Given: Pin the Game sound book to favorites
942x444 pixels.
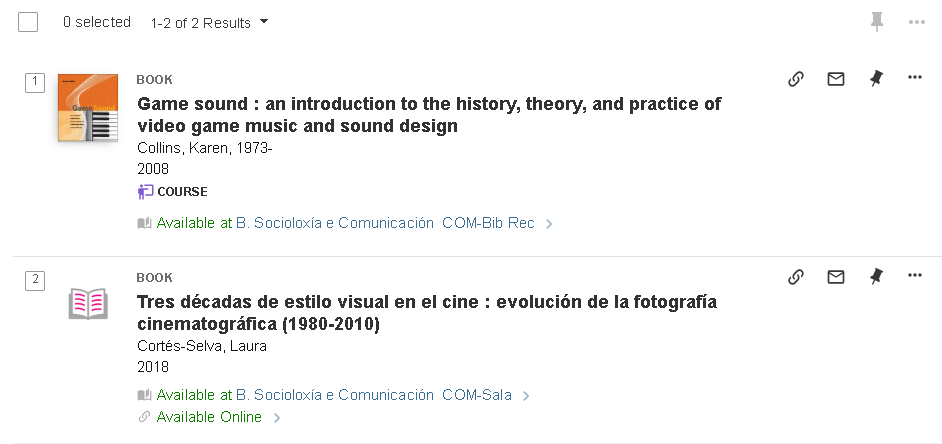Looking at the screenshot, I should [876, 79].
